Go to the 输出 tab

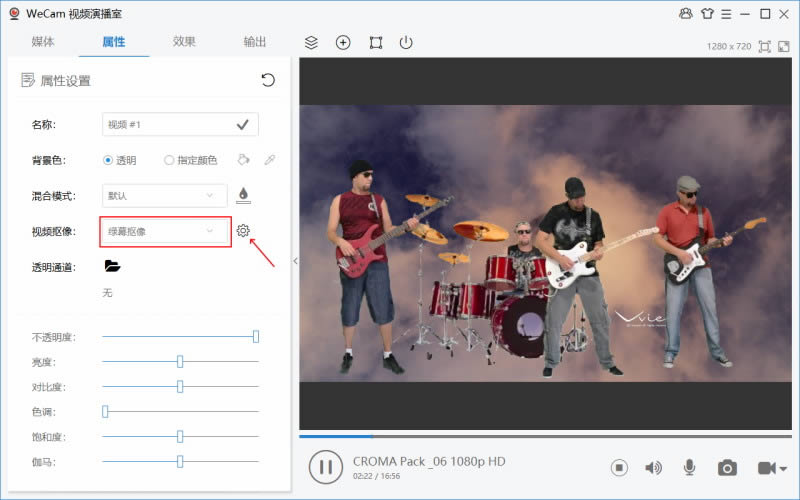(255, 42)
